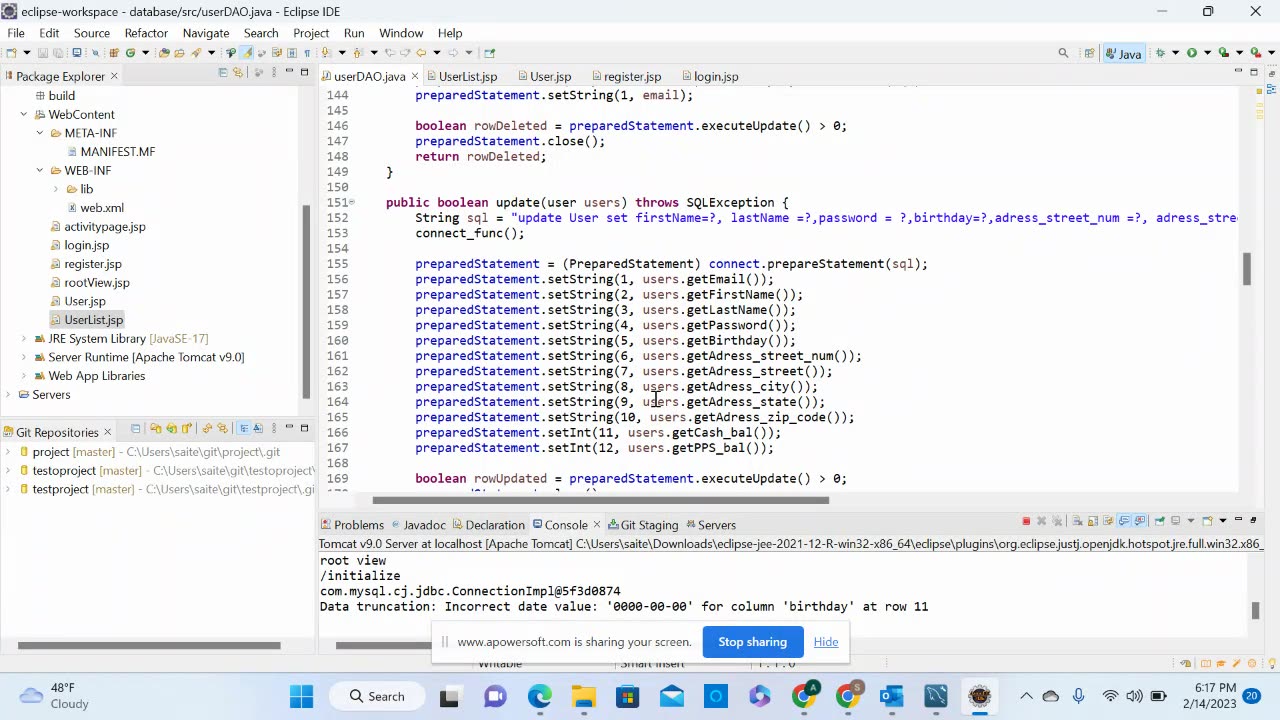Screen dimensions: 1280x720
Task: Click the red Terminate button in Console
Action: [1026, 521]
